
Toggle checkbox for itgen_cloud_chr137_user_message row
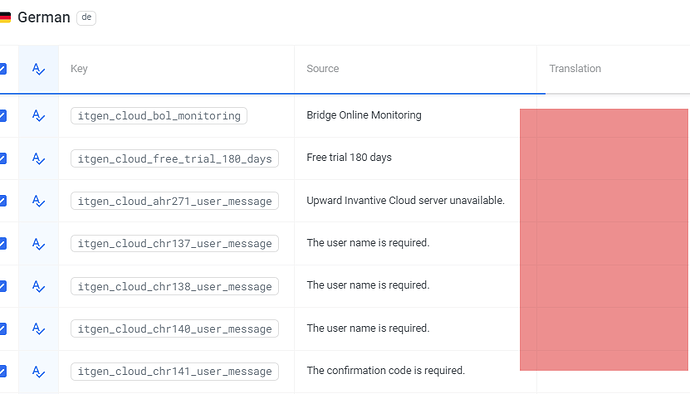click(x=3, y=243)
